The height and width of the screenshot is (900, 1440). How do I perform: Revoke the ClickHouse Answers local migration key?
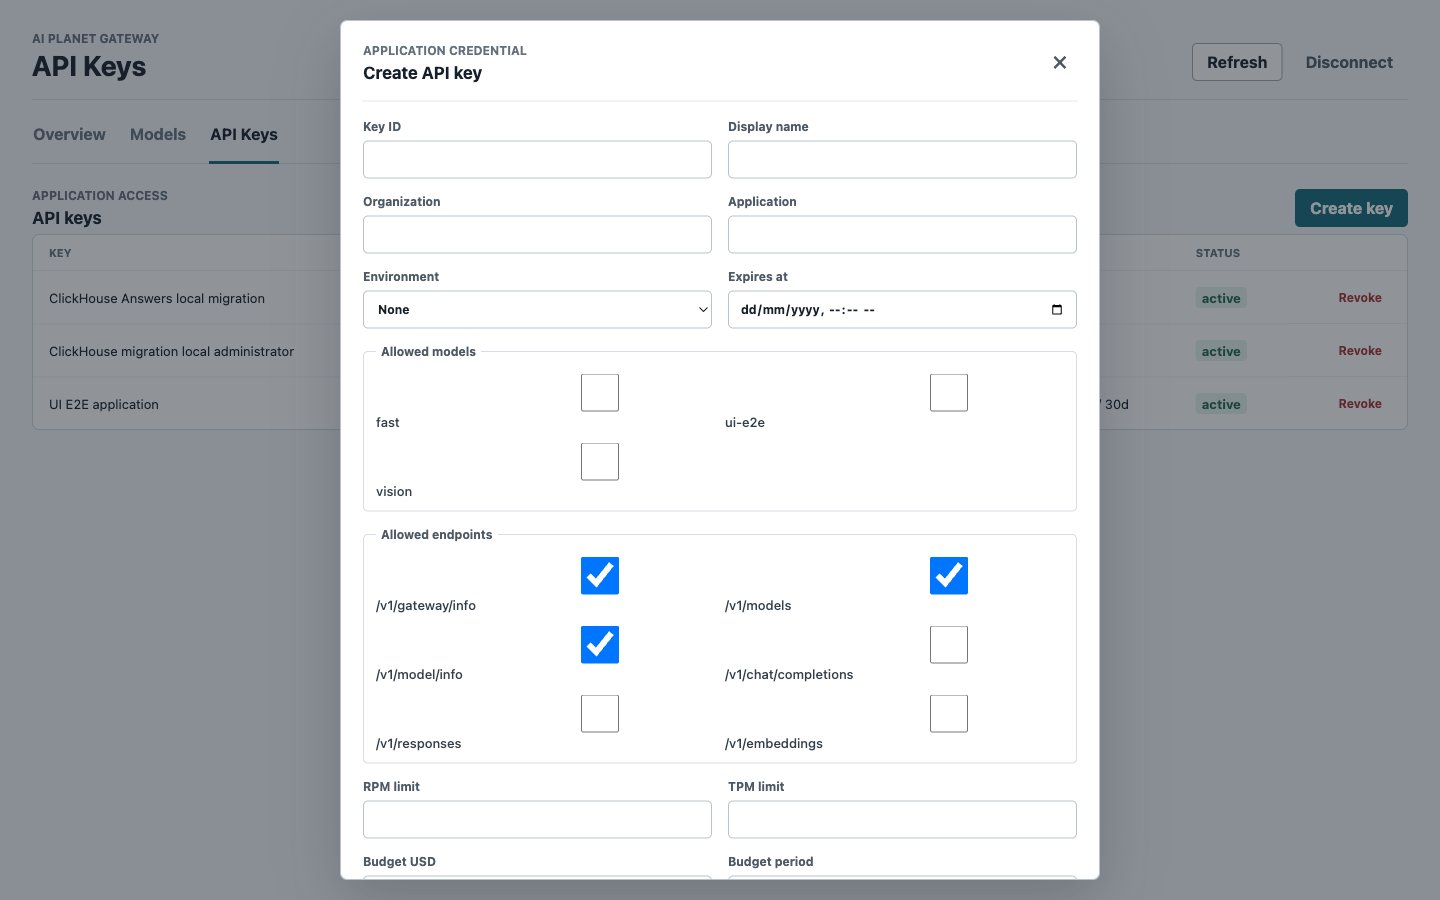[x=1360, y=298]
